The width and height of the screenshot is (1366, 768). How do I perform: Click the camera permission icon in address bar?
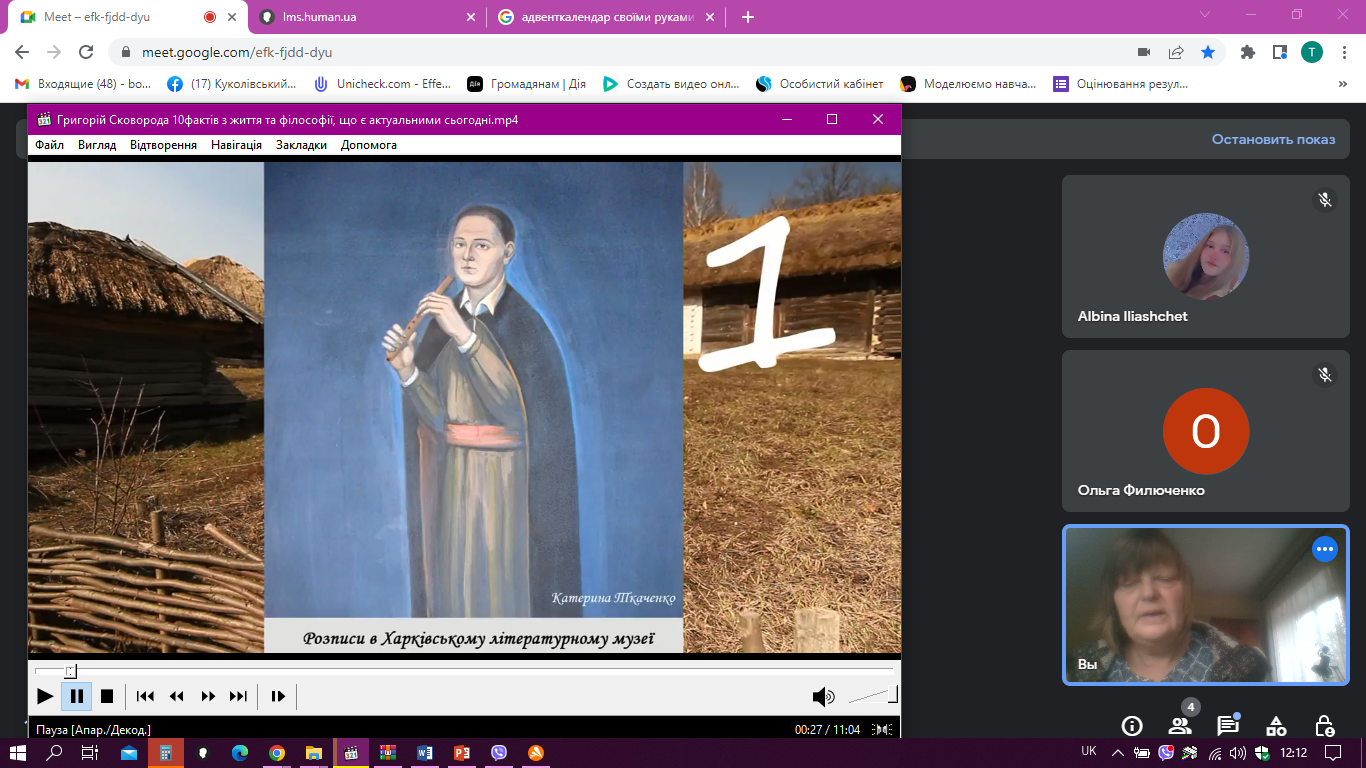click(x=1144, y=52)
